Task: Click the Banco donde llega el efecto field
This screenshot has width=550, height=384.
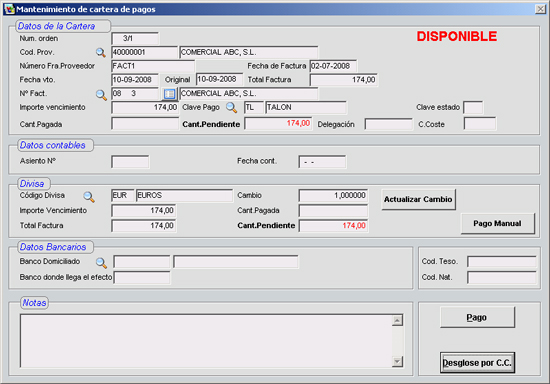Action: pyautogui.click(x=142, y=277)
